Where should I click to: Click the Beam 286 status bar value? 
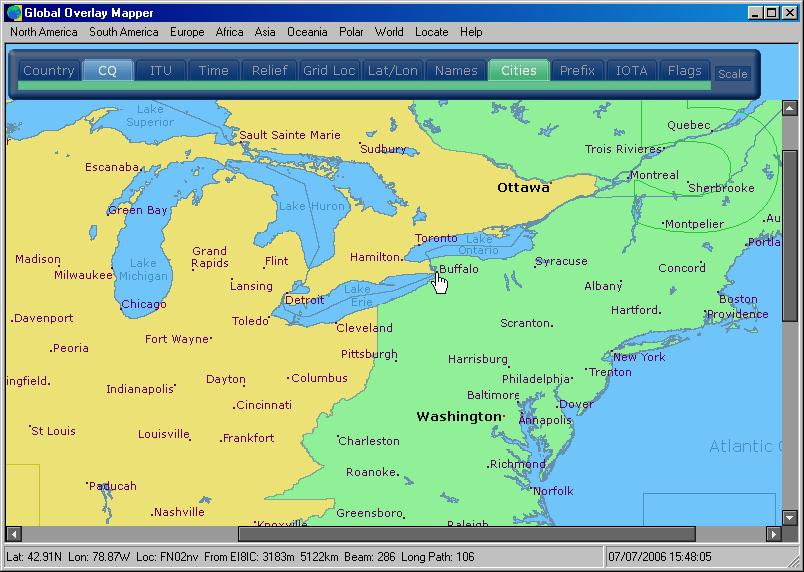point(370,557)
